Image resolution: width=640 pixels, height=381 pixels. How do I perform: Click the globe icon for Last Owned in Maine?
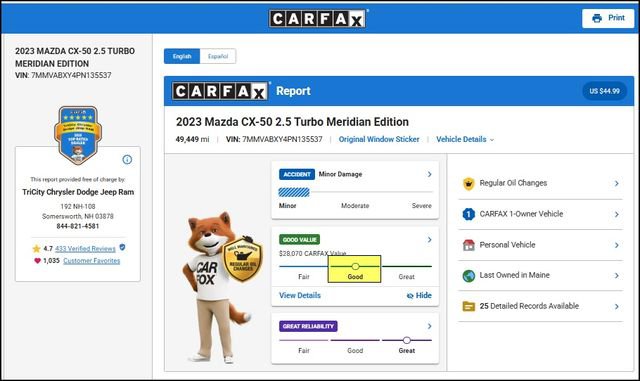tap(469, 276)
